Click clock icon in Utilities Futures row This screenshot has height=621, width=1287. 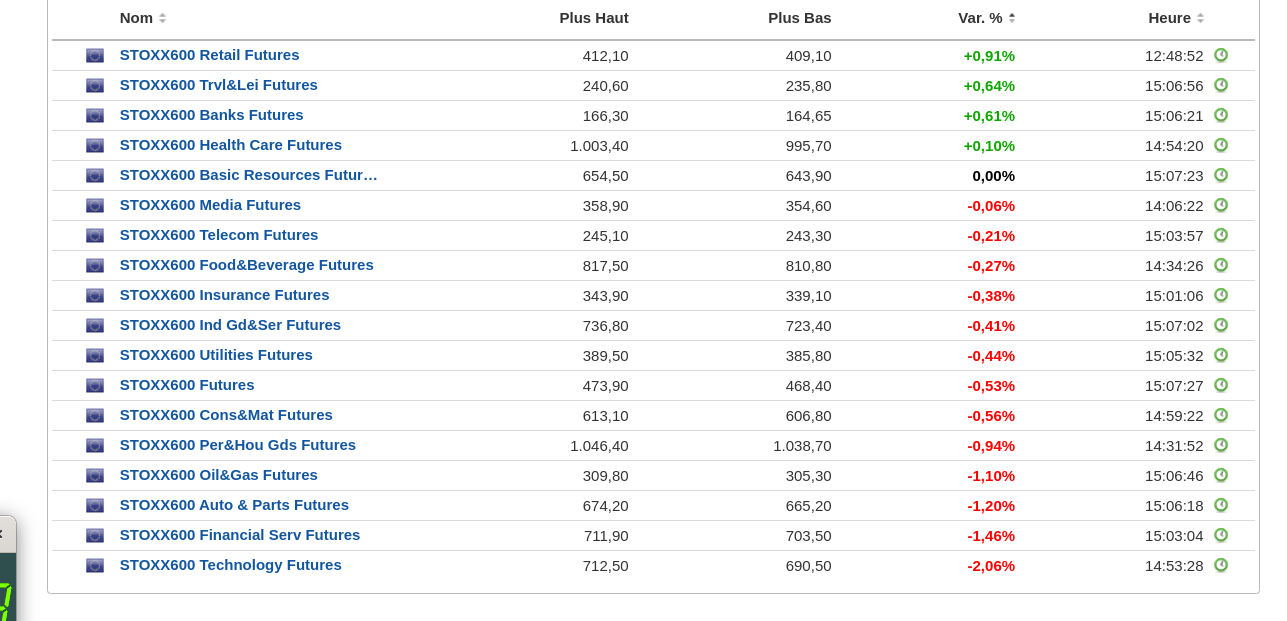(1221, 355)
